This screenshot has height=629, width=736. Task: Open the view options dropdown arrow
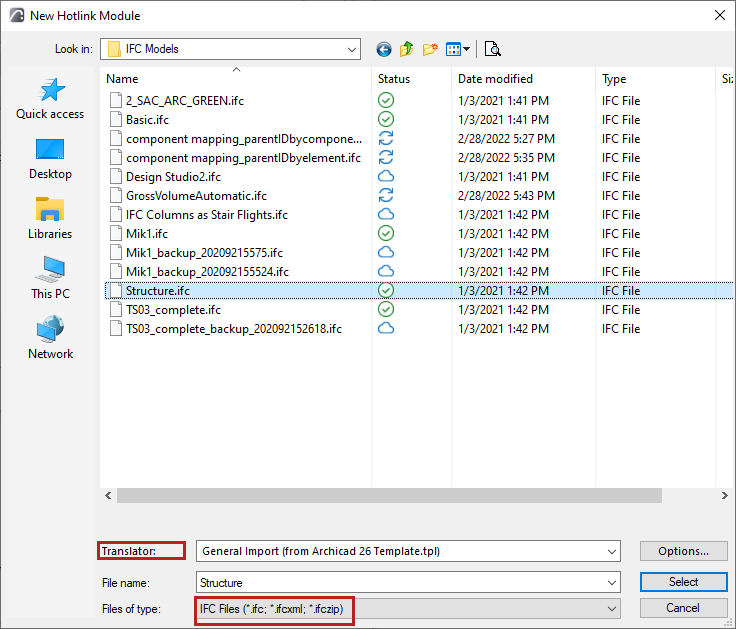coord(467,49)
